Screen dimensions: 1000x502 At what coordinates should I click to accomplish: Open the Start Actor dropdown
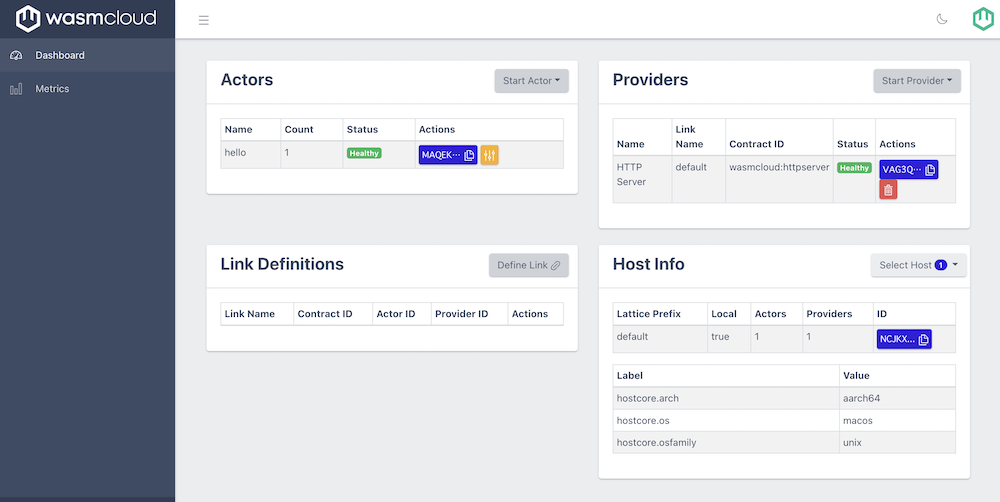coord(531,81)
